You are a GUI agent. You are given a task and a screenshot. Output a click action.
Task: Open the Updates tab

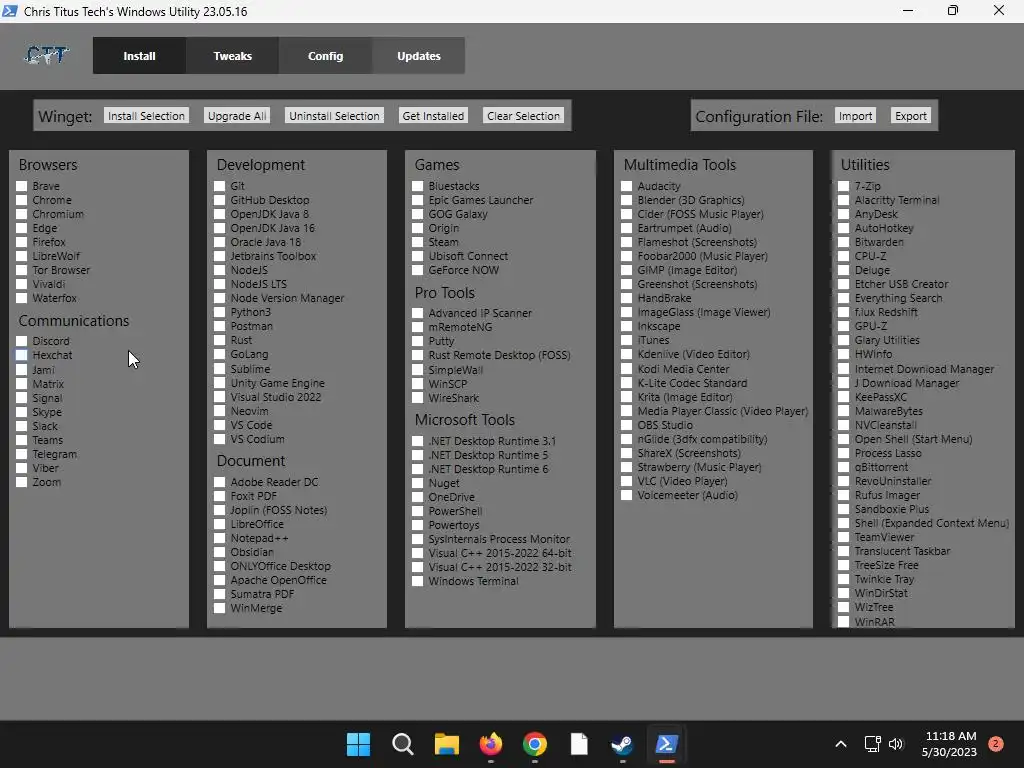[x=419, y=56]
